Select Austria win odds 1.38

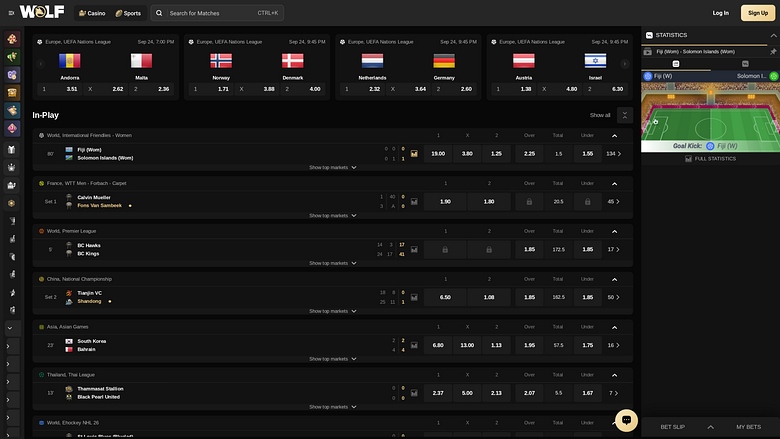coord(514,89)
